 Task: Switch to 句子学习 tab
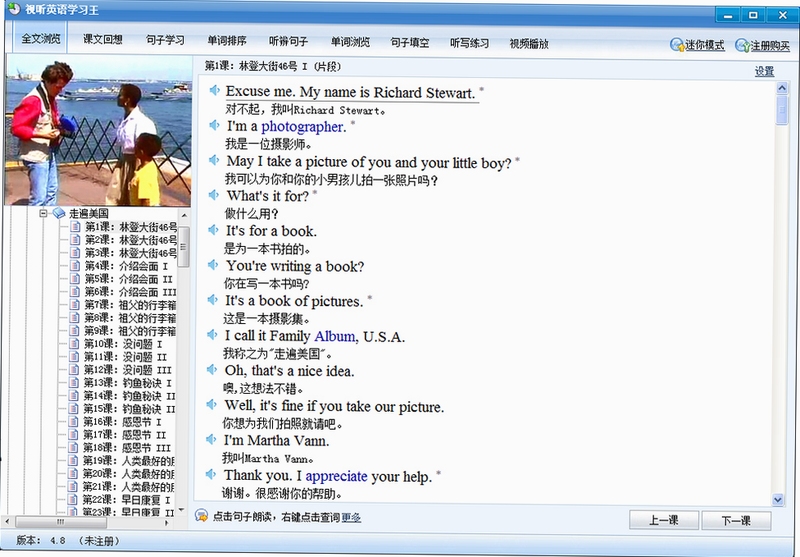pos(165,40)
